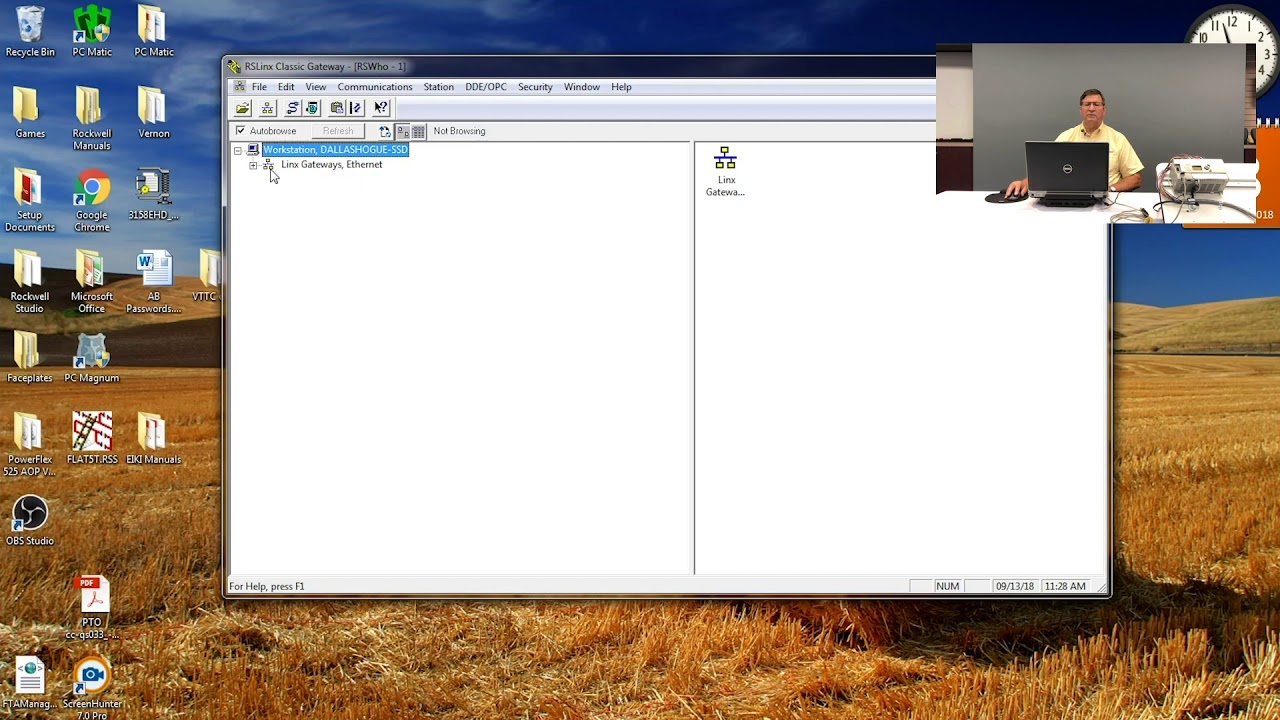This screenshot has height=720, width=1280.
Task: Click For Help, press F1 status text
Action: tap(267, 586)
